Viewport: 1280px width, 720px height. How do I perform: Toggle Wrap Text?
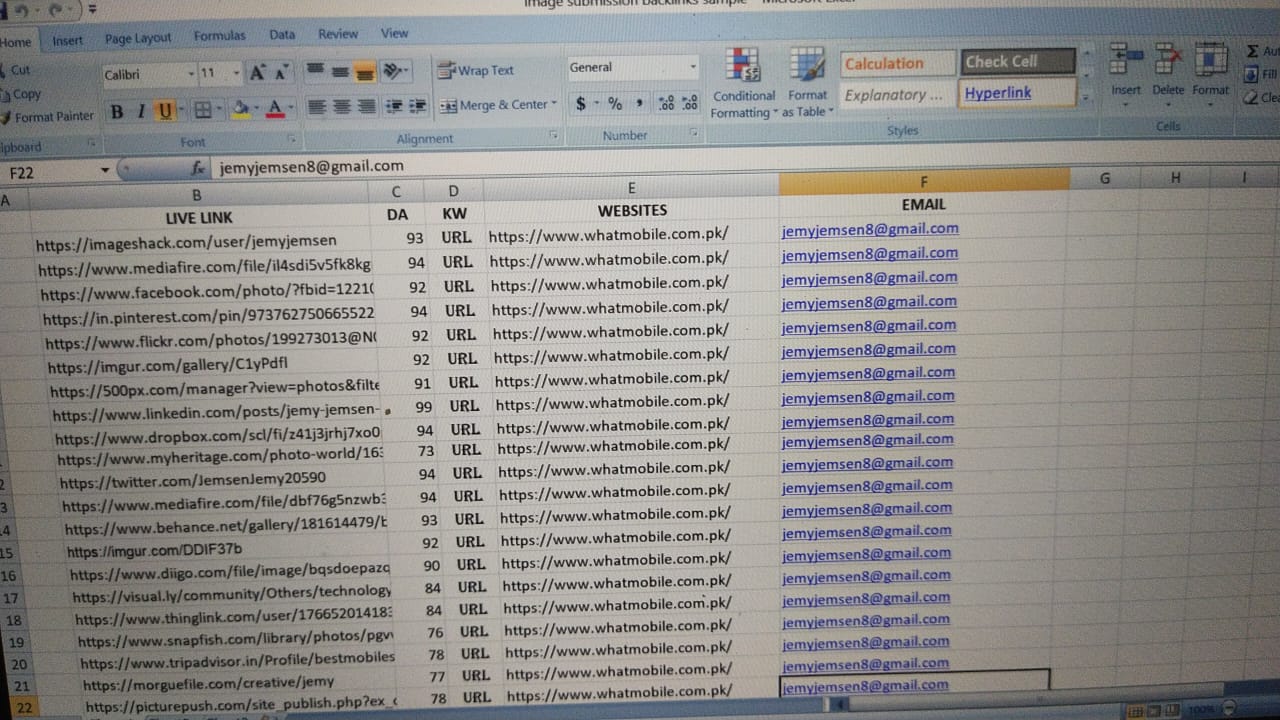[476, 70]
